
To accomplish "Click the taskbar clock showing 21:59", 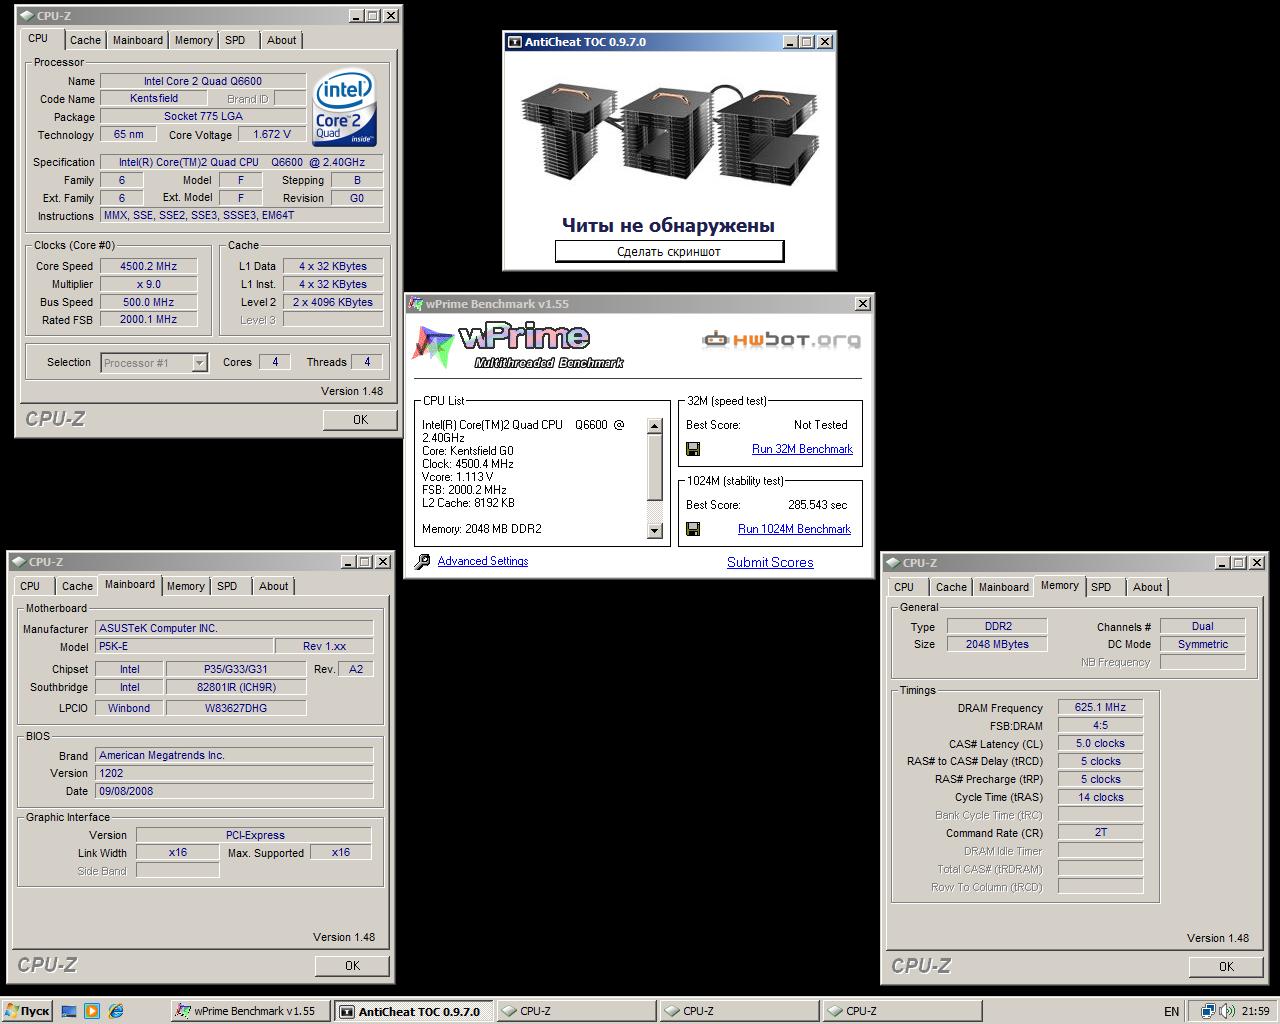I will click(x=1255, y=1012).
